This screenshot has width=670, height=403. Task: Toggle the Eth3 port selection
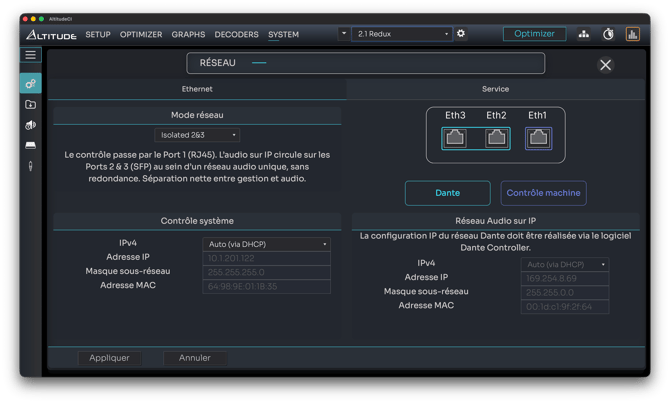click(x=455, y=137)
